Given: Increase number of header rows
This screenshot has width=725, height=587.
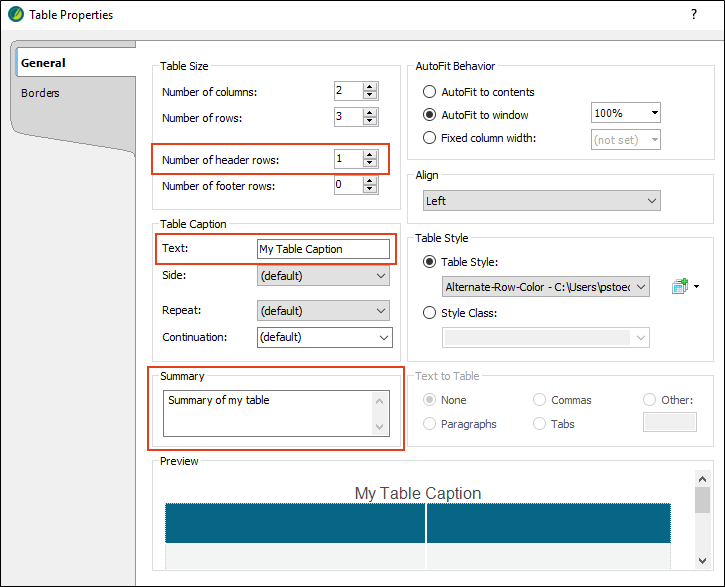Looking at the screenshot, I should pos(370,154).
